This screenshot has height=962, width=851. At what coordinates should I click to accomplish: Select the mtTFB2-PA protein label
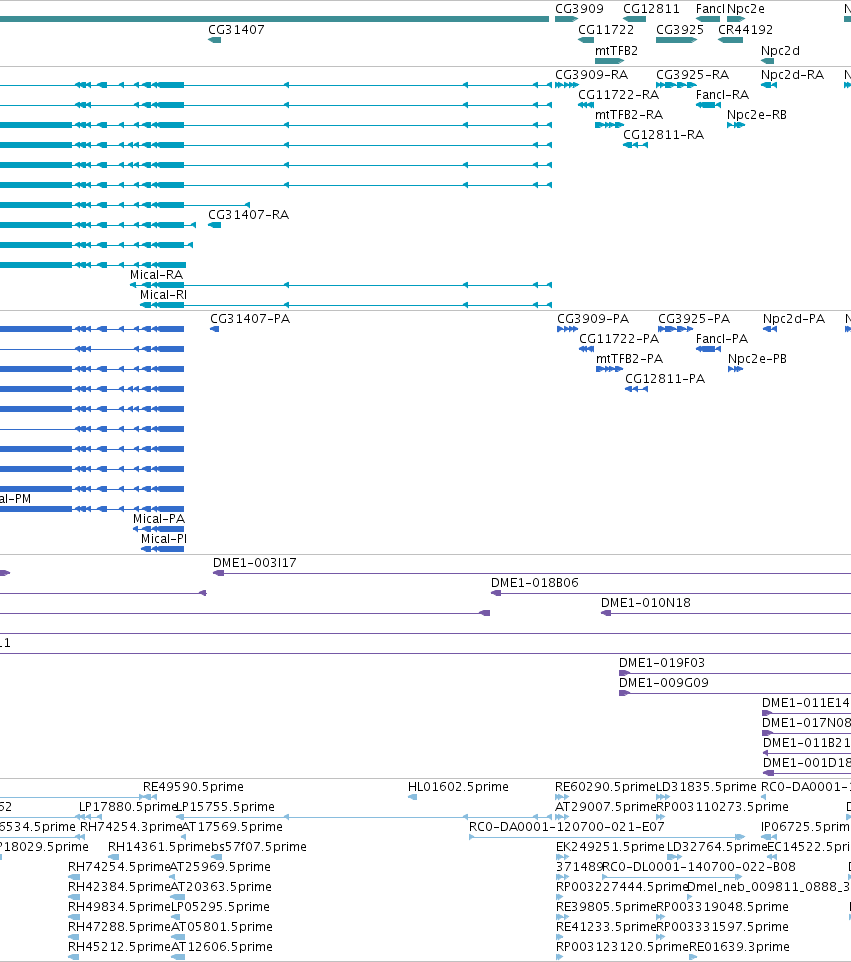[630, 358]
